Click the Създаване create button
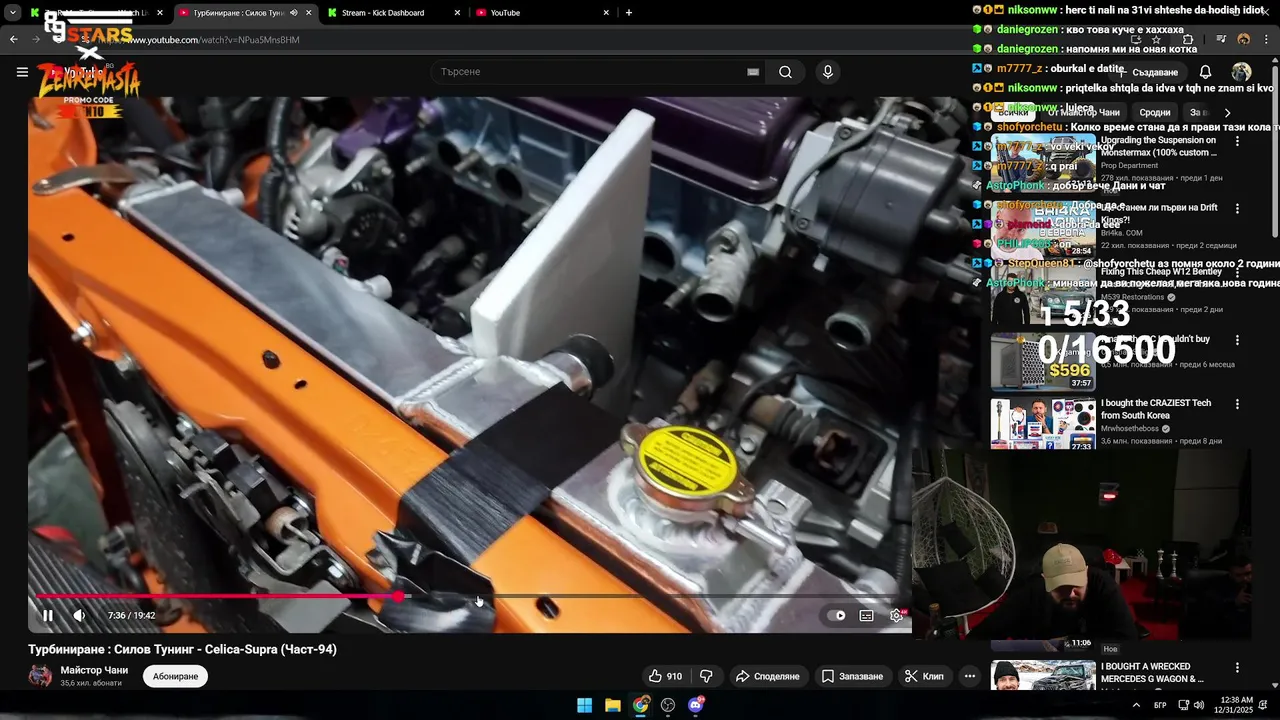Viewport: 1280px width, 720px height. (1150, 72)
